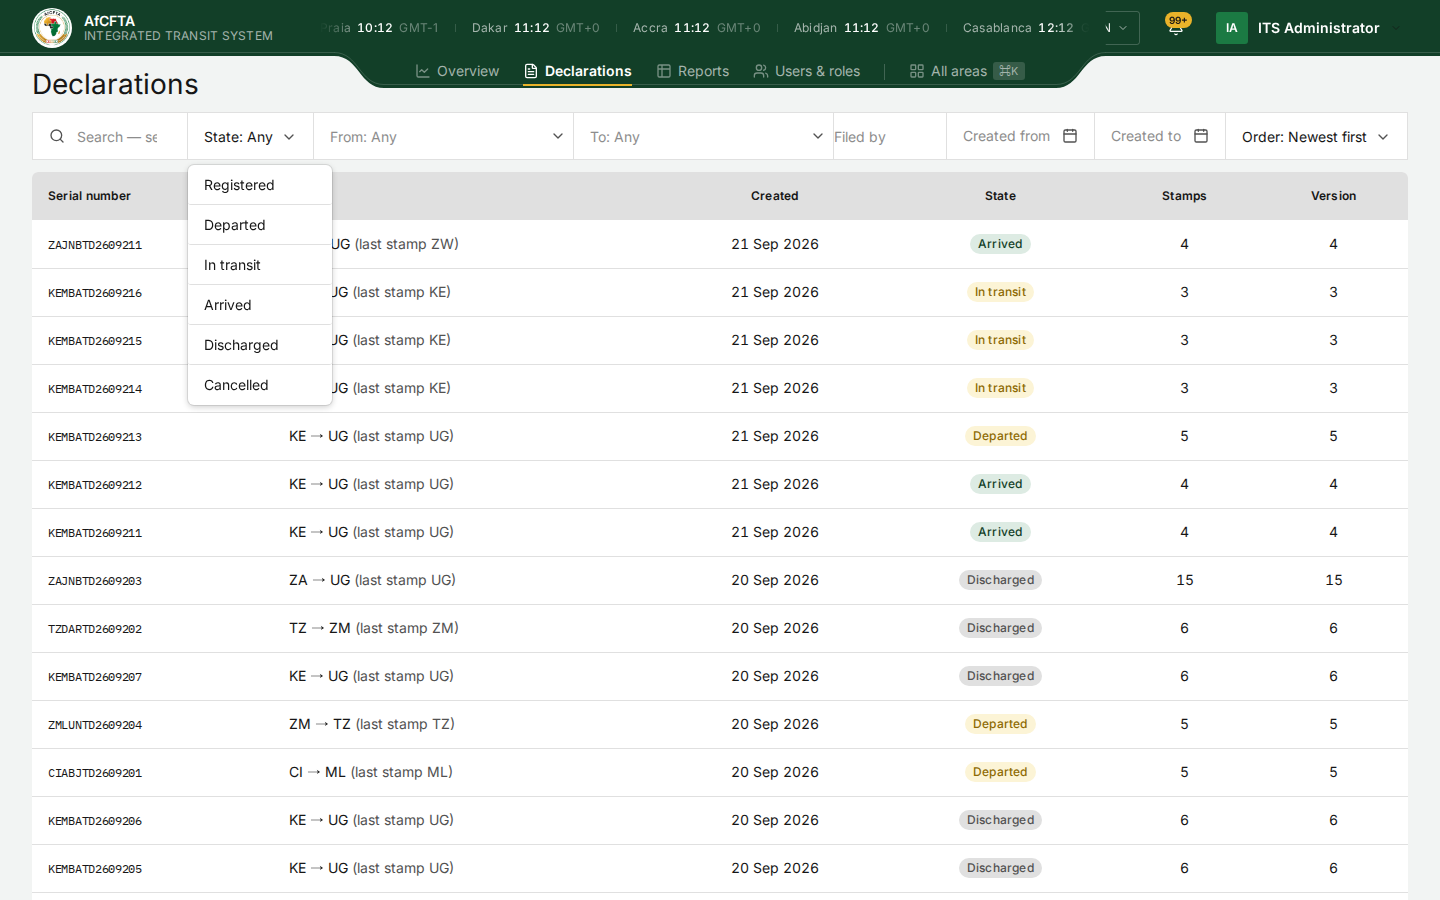Click the All areas grid icon
This screenshot has width=1440, height=900.
pos(917,71)
